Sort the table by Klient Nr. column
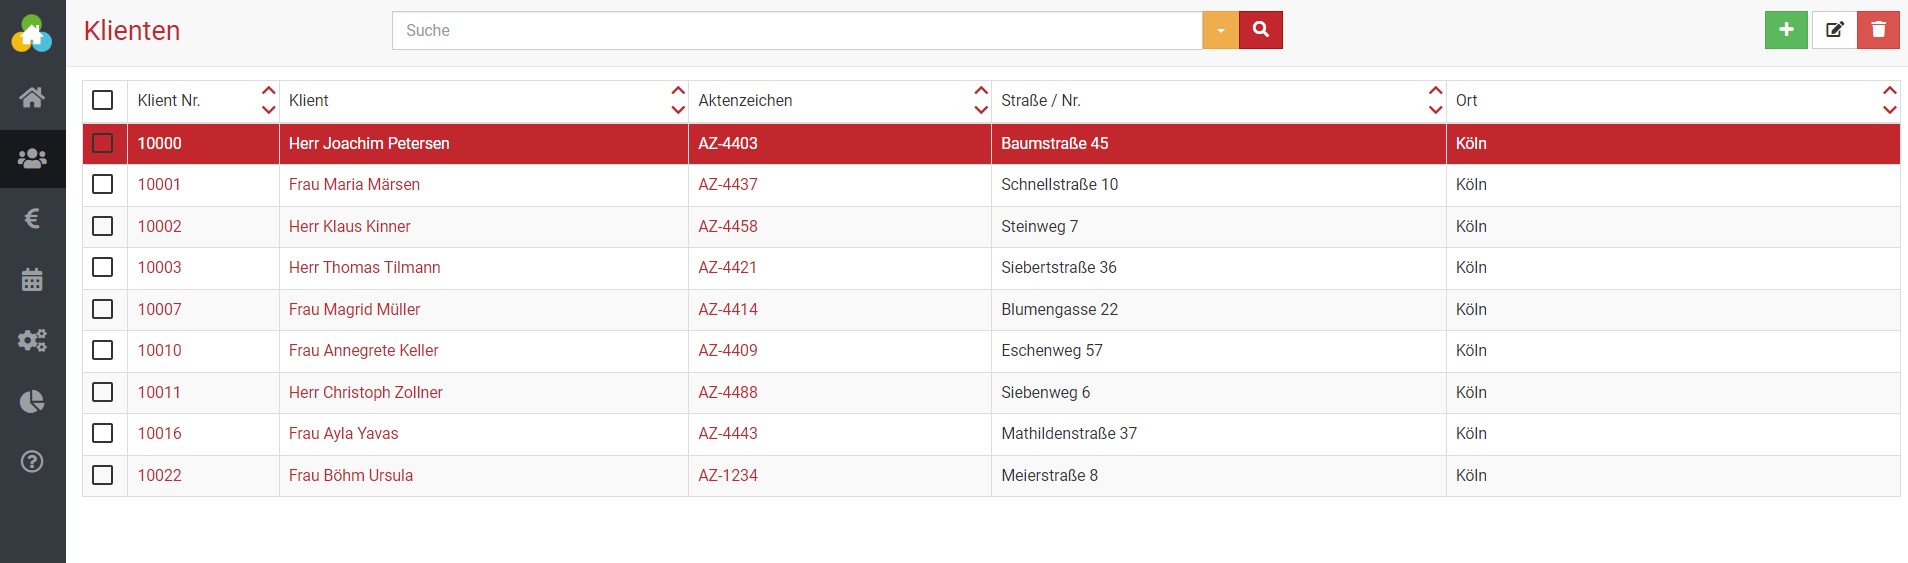 click(268, 100)
